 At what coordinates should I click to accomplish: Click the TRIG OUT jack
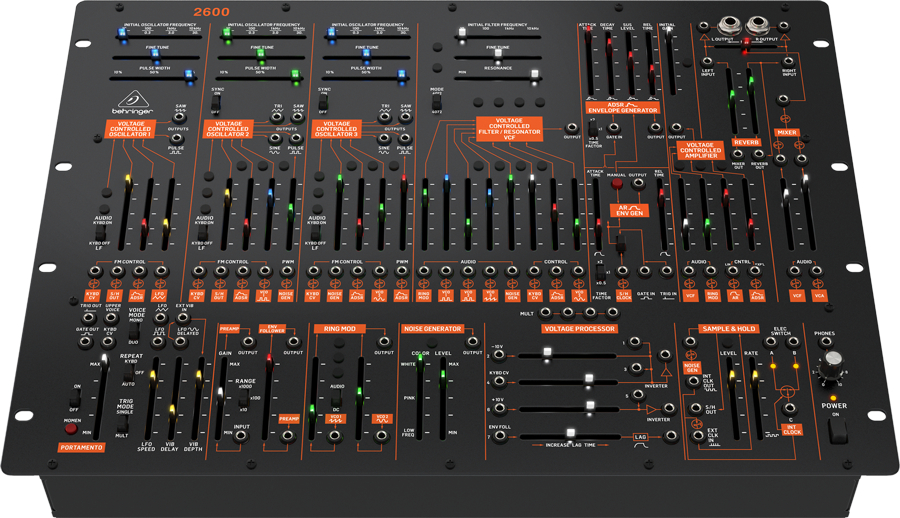[89, 316]
